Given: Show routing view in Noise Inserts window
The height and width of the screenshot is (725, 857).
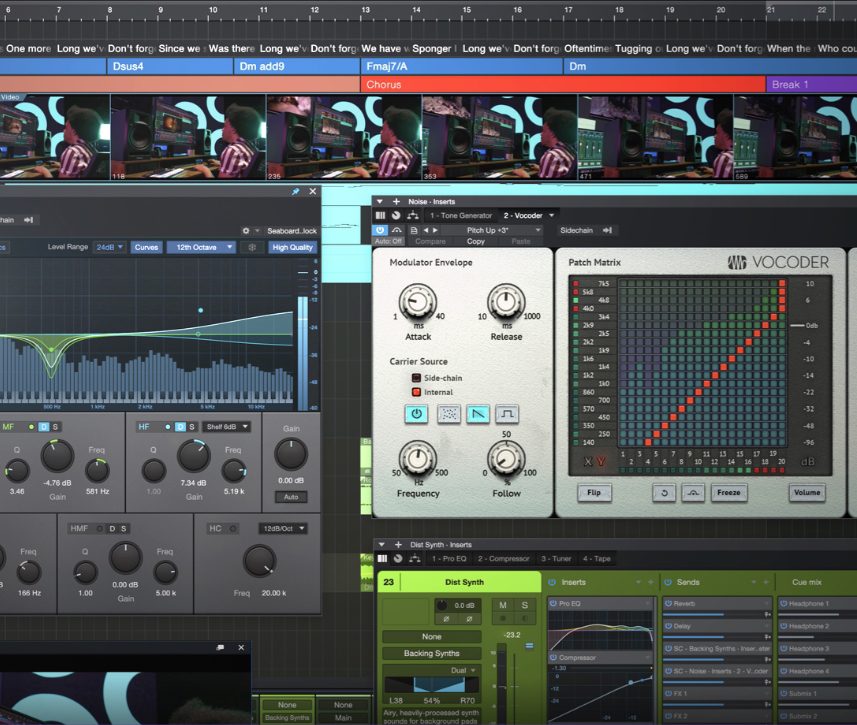Looking at the screenshot, I should coord(413,215).
